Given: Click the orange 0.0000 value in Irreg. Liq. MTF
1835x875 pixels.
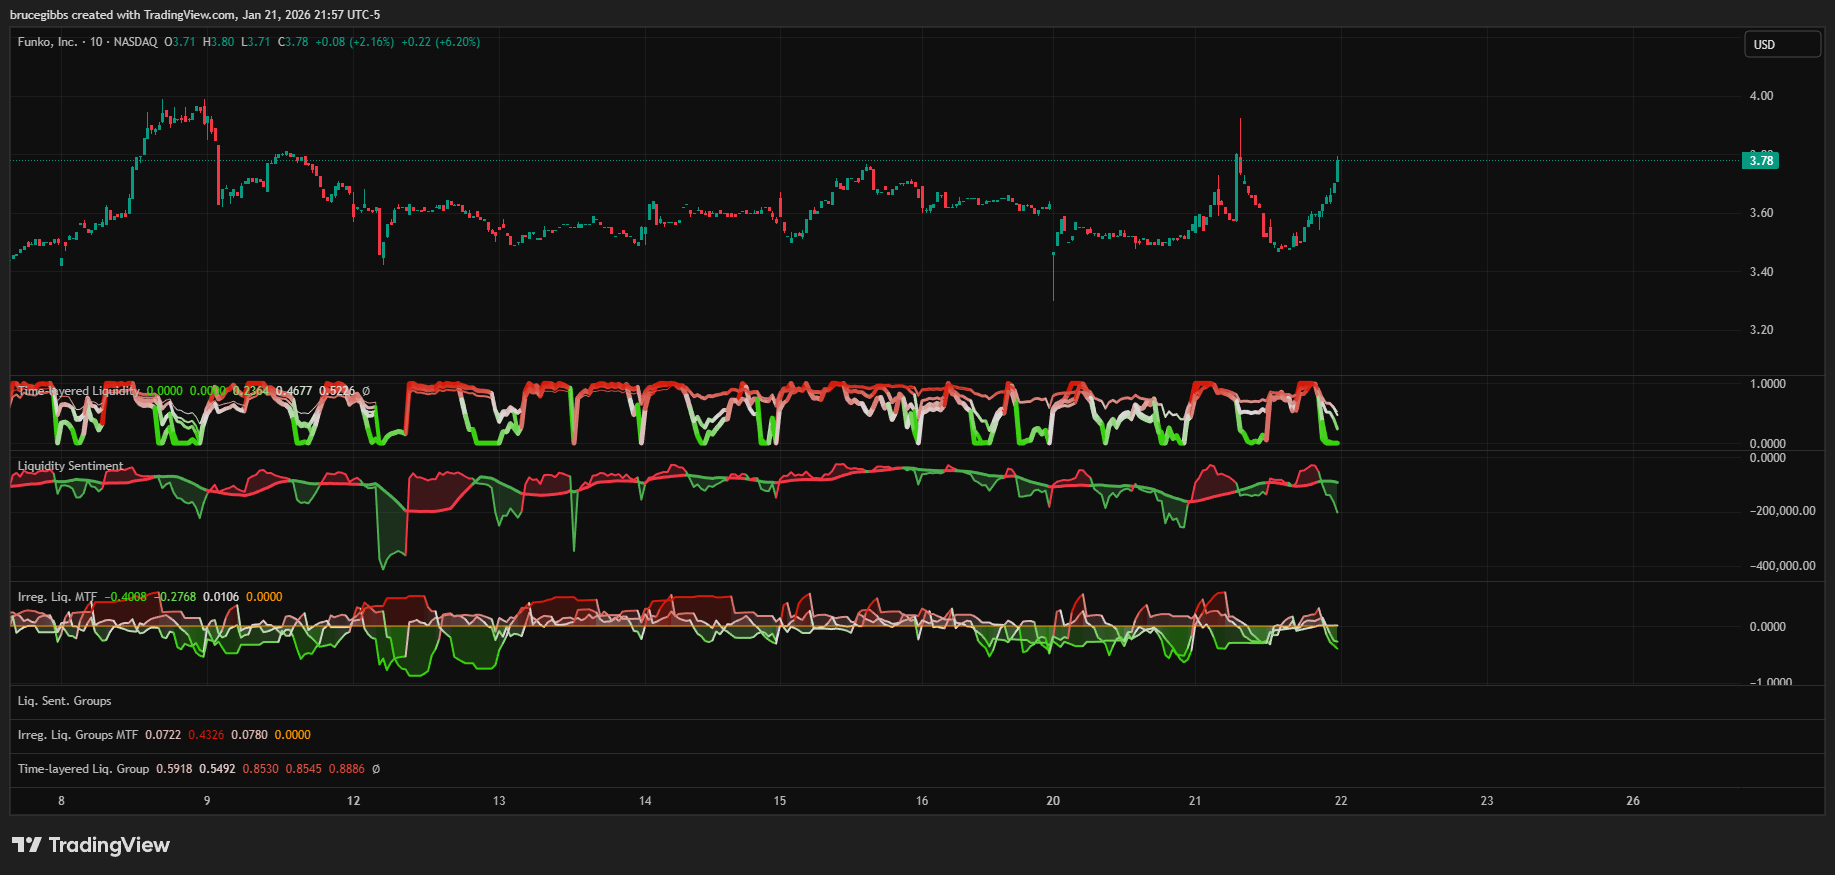Looking at the screenshot, I should click(x=264, y=597).
